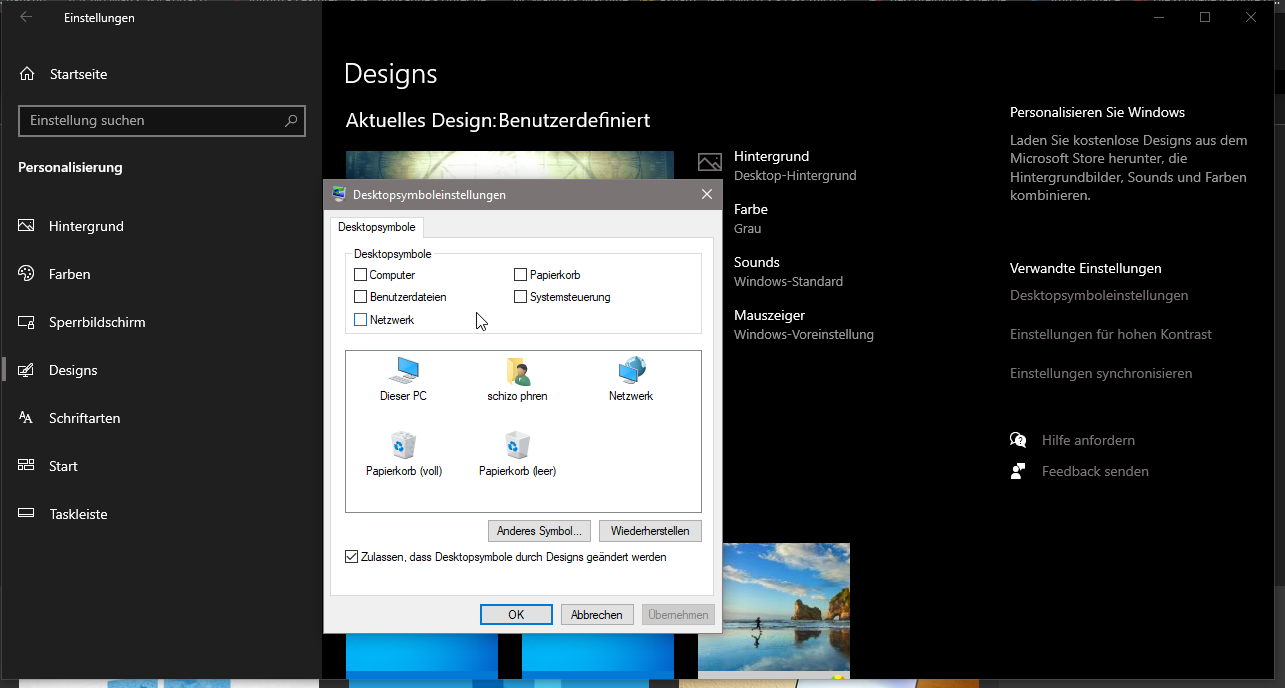Click the Farben palette icon

(x=27, y=274)
